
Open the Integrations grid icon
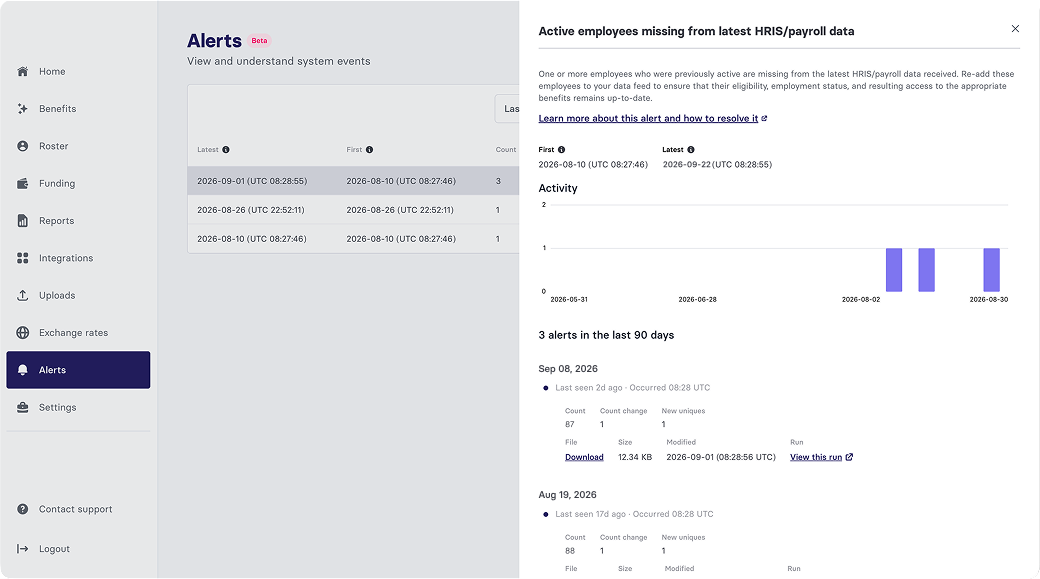[23, 258]
